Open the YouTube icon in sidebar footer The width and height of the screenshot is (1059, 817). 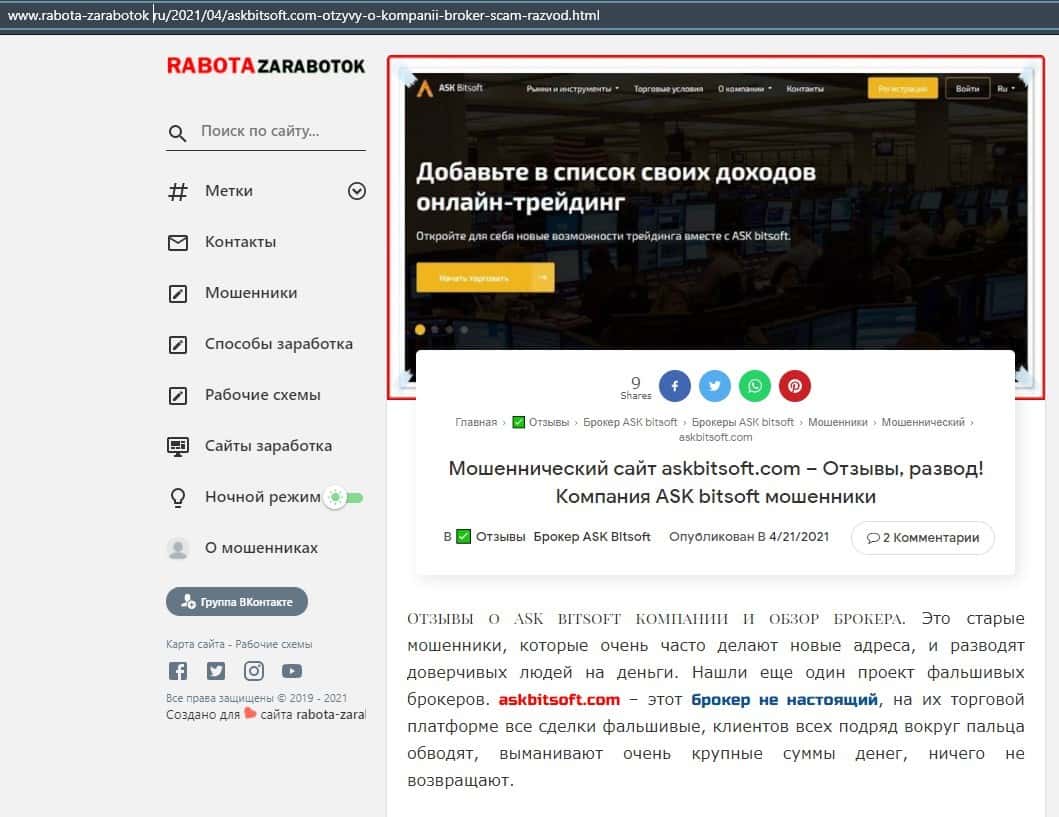tap(292, 671)
